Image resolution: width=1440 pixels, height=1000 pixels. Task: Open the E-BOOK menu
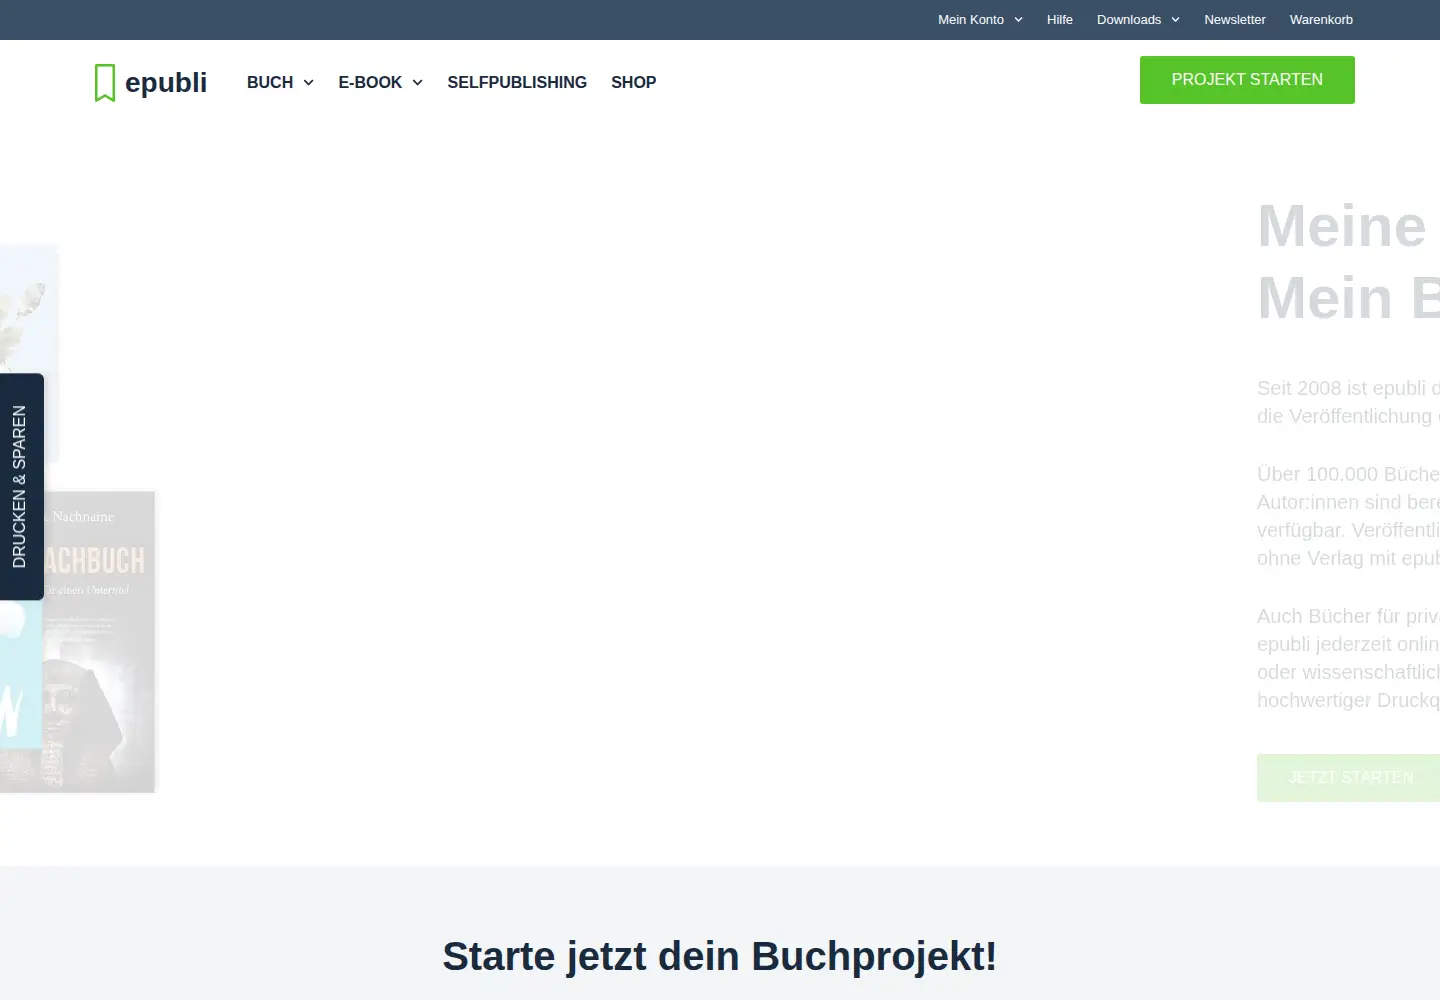[370, 82]
